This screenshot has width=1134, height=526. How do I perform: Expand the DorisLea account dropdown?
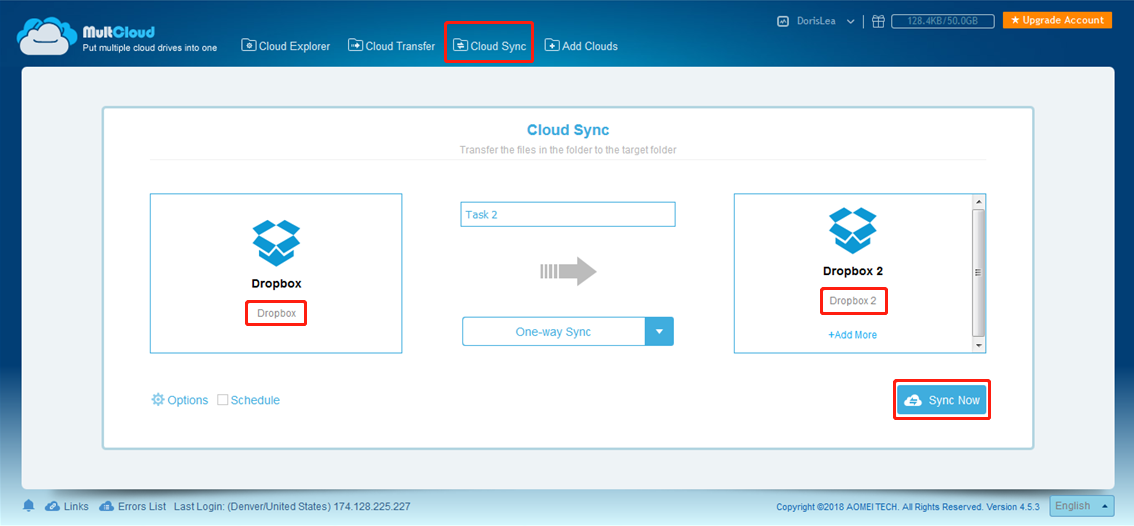(x=850, y=22)
